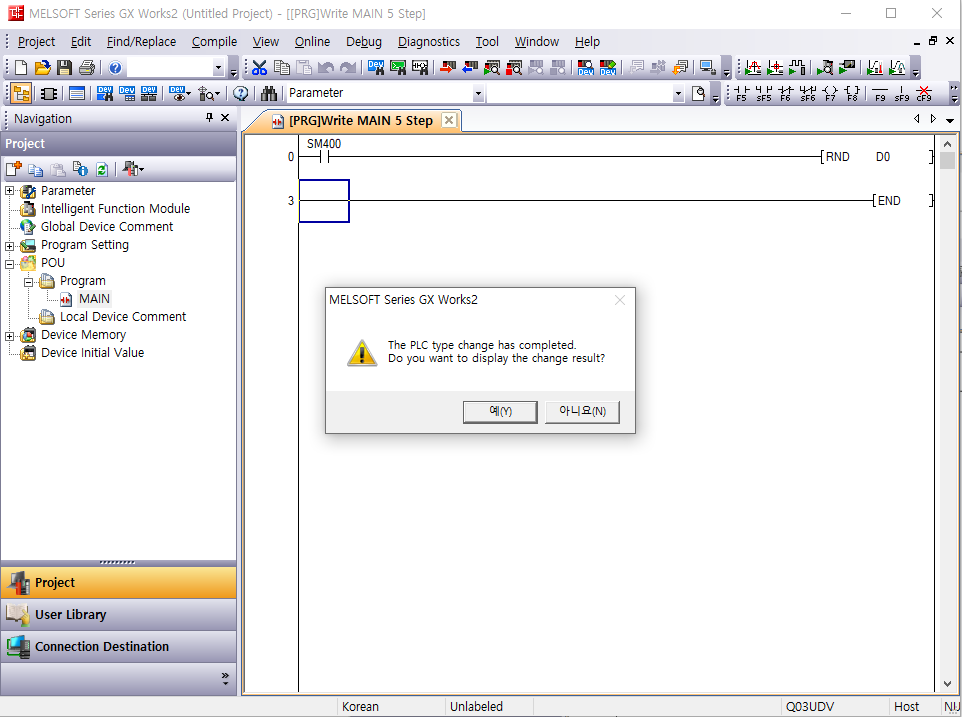Open the Diagnostics menu
The width and height of the screenshot is (962, 717).
click(429, 42)
